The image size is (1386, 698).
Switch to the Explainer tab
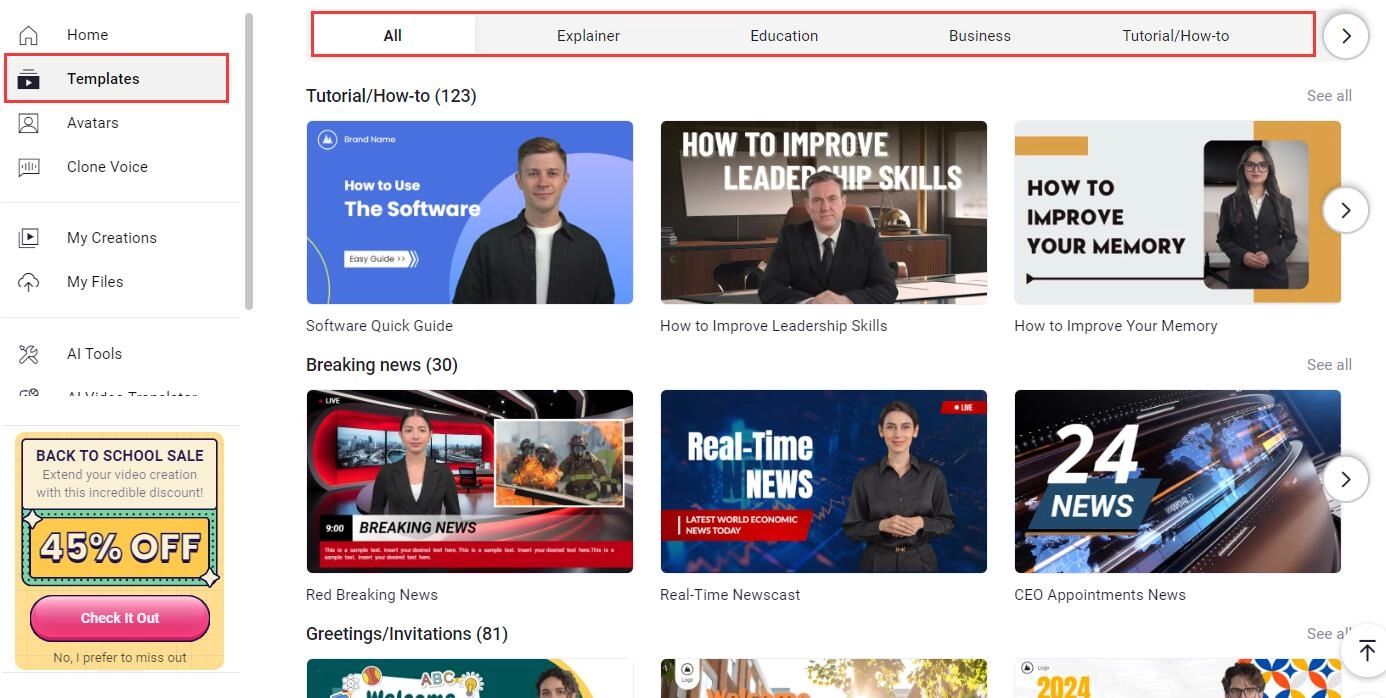click(588, 36)
